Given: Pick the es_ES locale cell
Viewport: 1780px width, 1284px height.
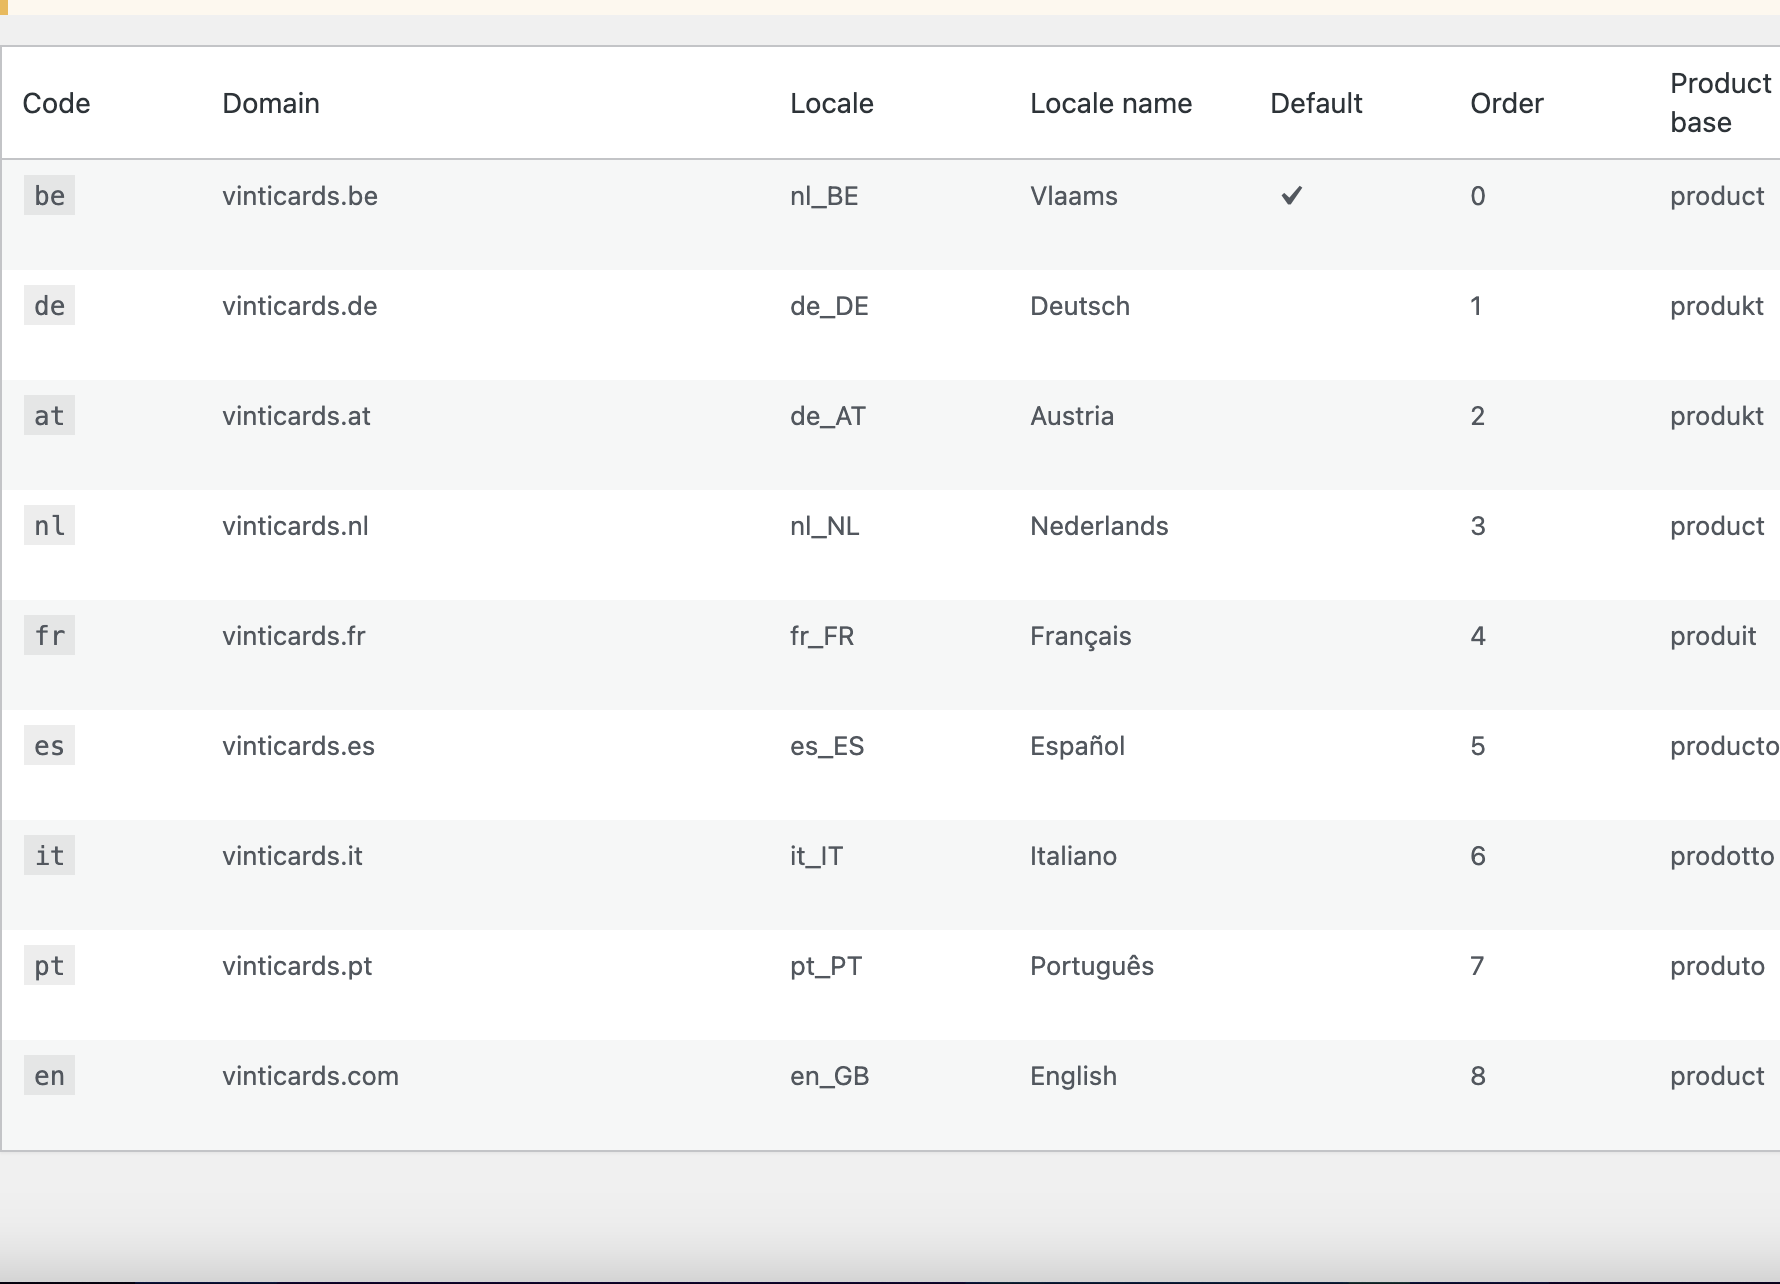Looking at the screenshot, I should click(827, 746).
